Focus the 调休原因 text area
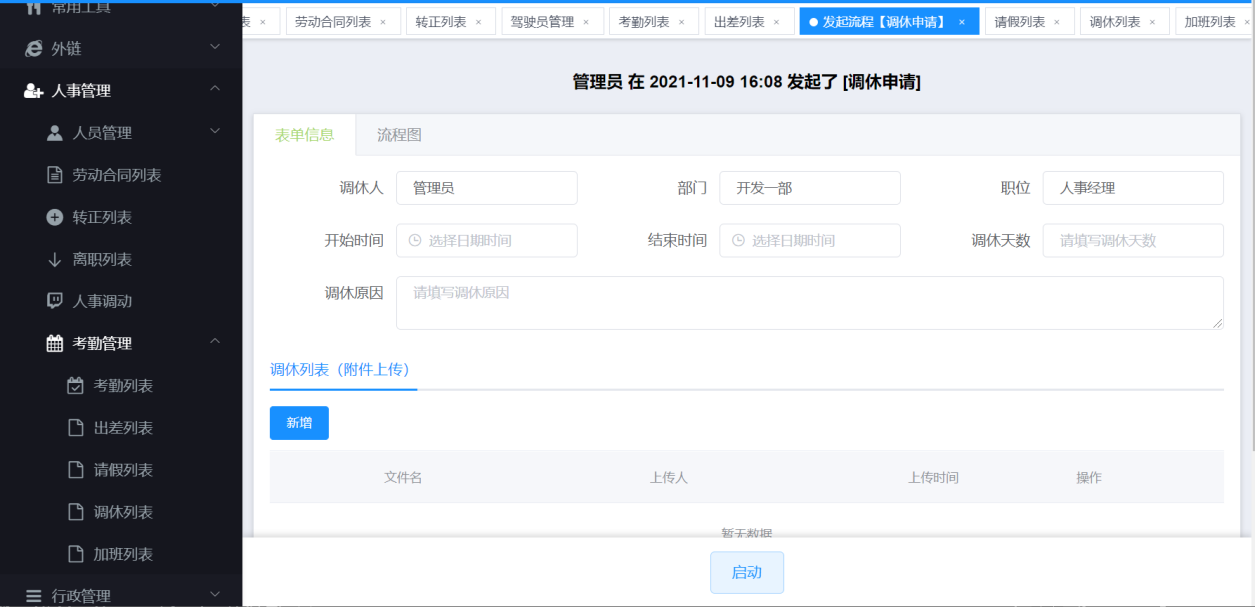 point(810,303)
